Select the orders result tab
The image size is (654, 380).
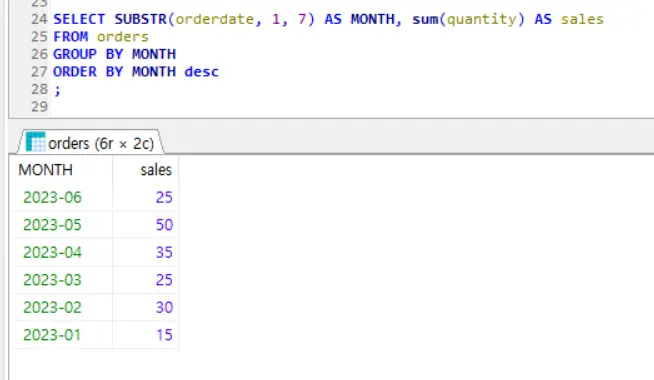pyautogui.click(x=90, y=142)
